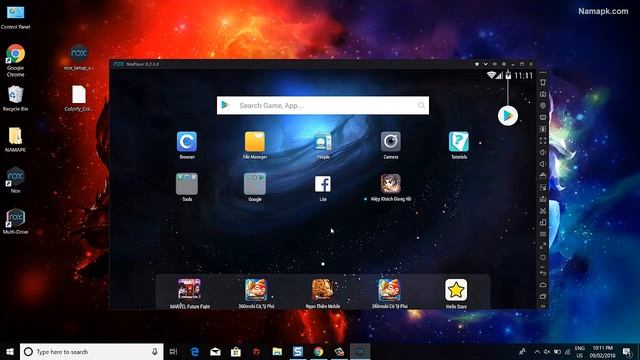
Task: Click the Search Game, App field
Action: pos(323,105)
